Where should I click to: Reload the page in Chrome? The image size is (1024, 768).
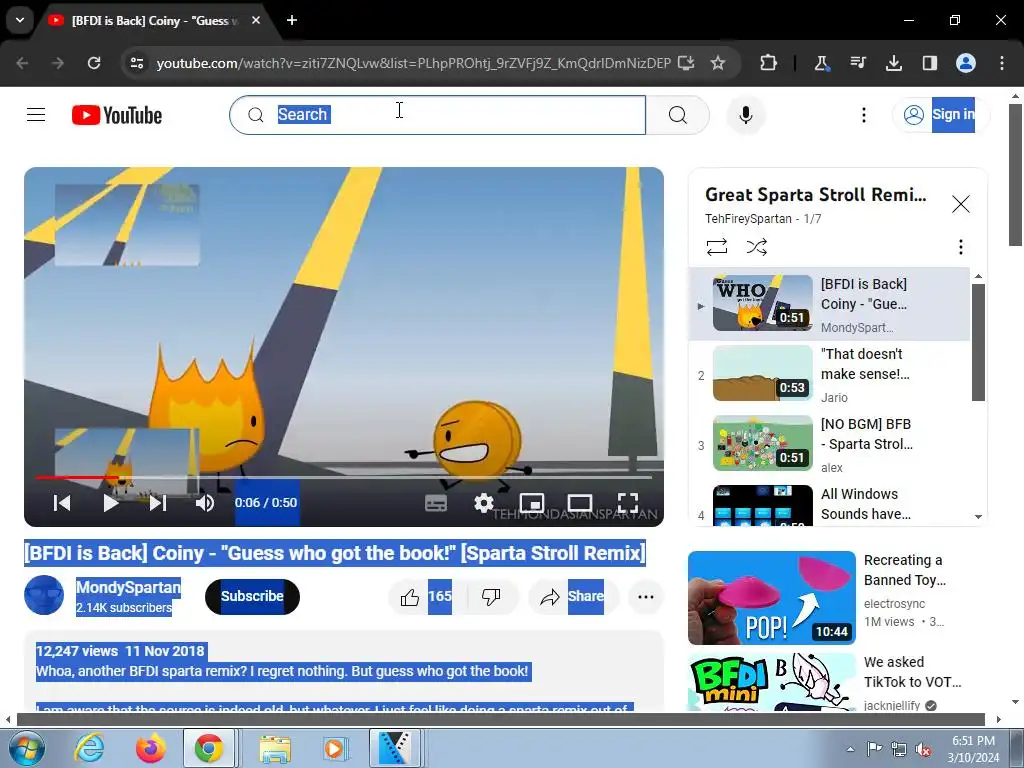[x=94, y=63]
